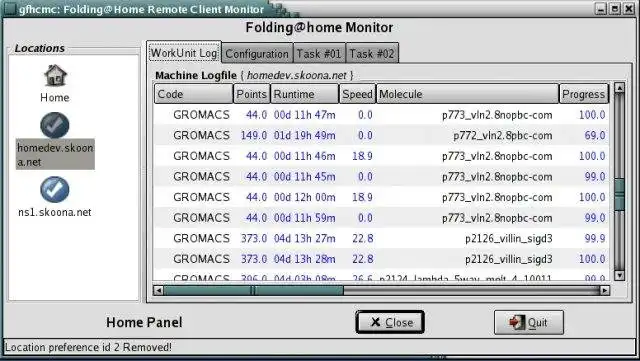This screenshot has width=640, height=361.
Task: Sort by the Runtime column header
Action: click(x=304, y=94)
